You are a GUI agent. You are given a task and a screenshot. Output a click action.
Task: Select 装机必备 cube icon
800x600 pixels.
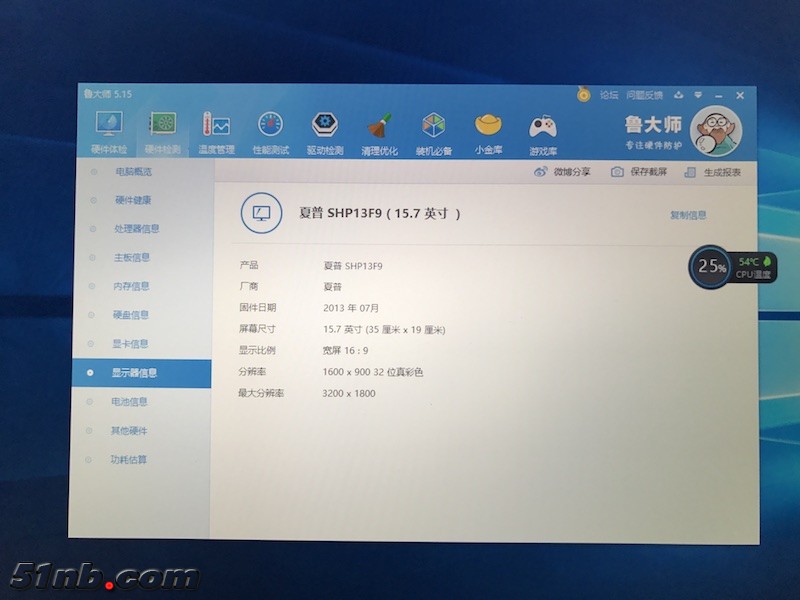click(x=434, y=127)
